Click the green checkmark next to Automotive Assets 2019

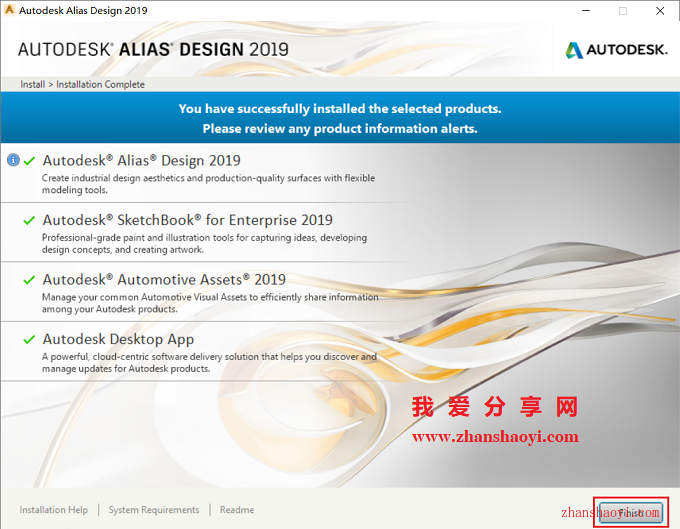[29, 280]
